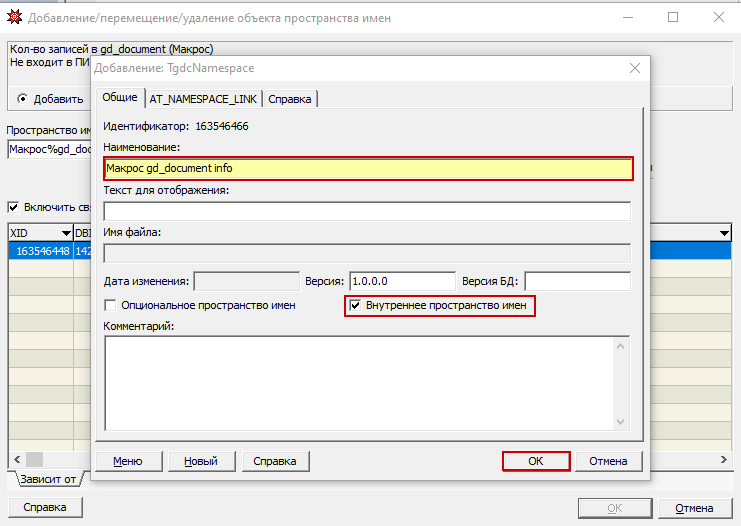Click the red star application icon in title bar
741x526 pixels.
[x=14, y=18]
